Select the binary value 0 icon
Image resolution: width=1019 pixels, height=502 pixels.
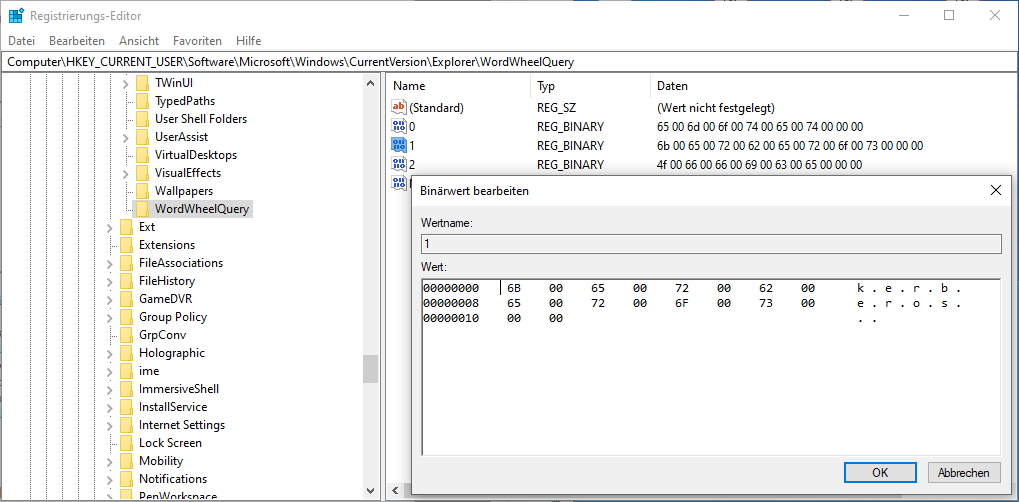399,127
